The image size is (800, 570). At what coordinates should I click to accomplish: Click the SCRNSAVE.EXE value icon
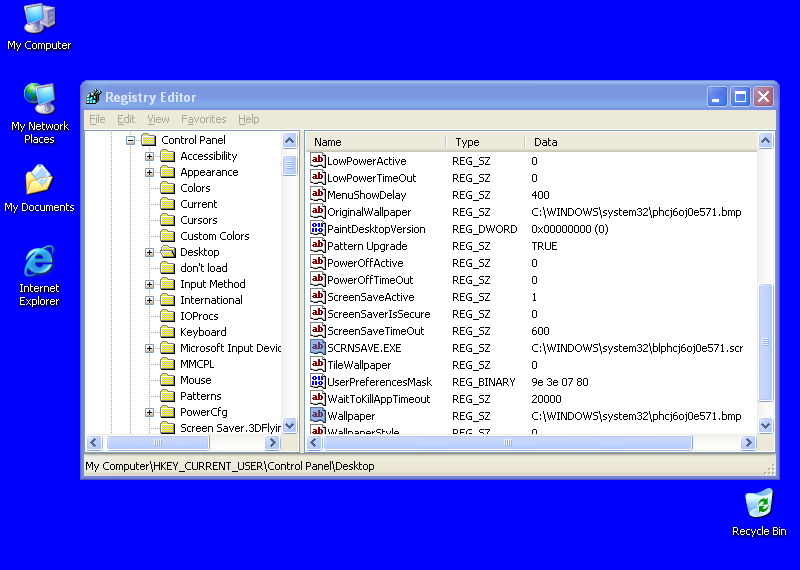click(317, 348)
